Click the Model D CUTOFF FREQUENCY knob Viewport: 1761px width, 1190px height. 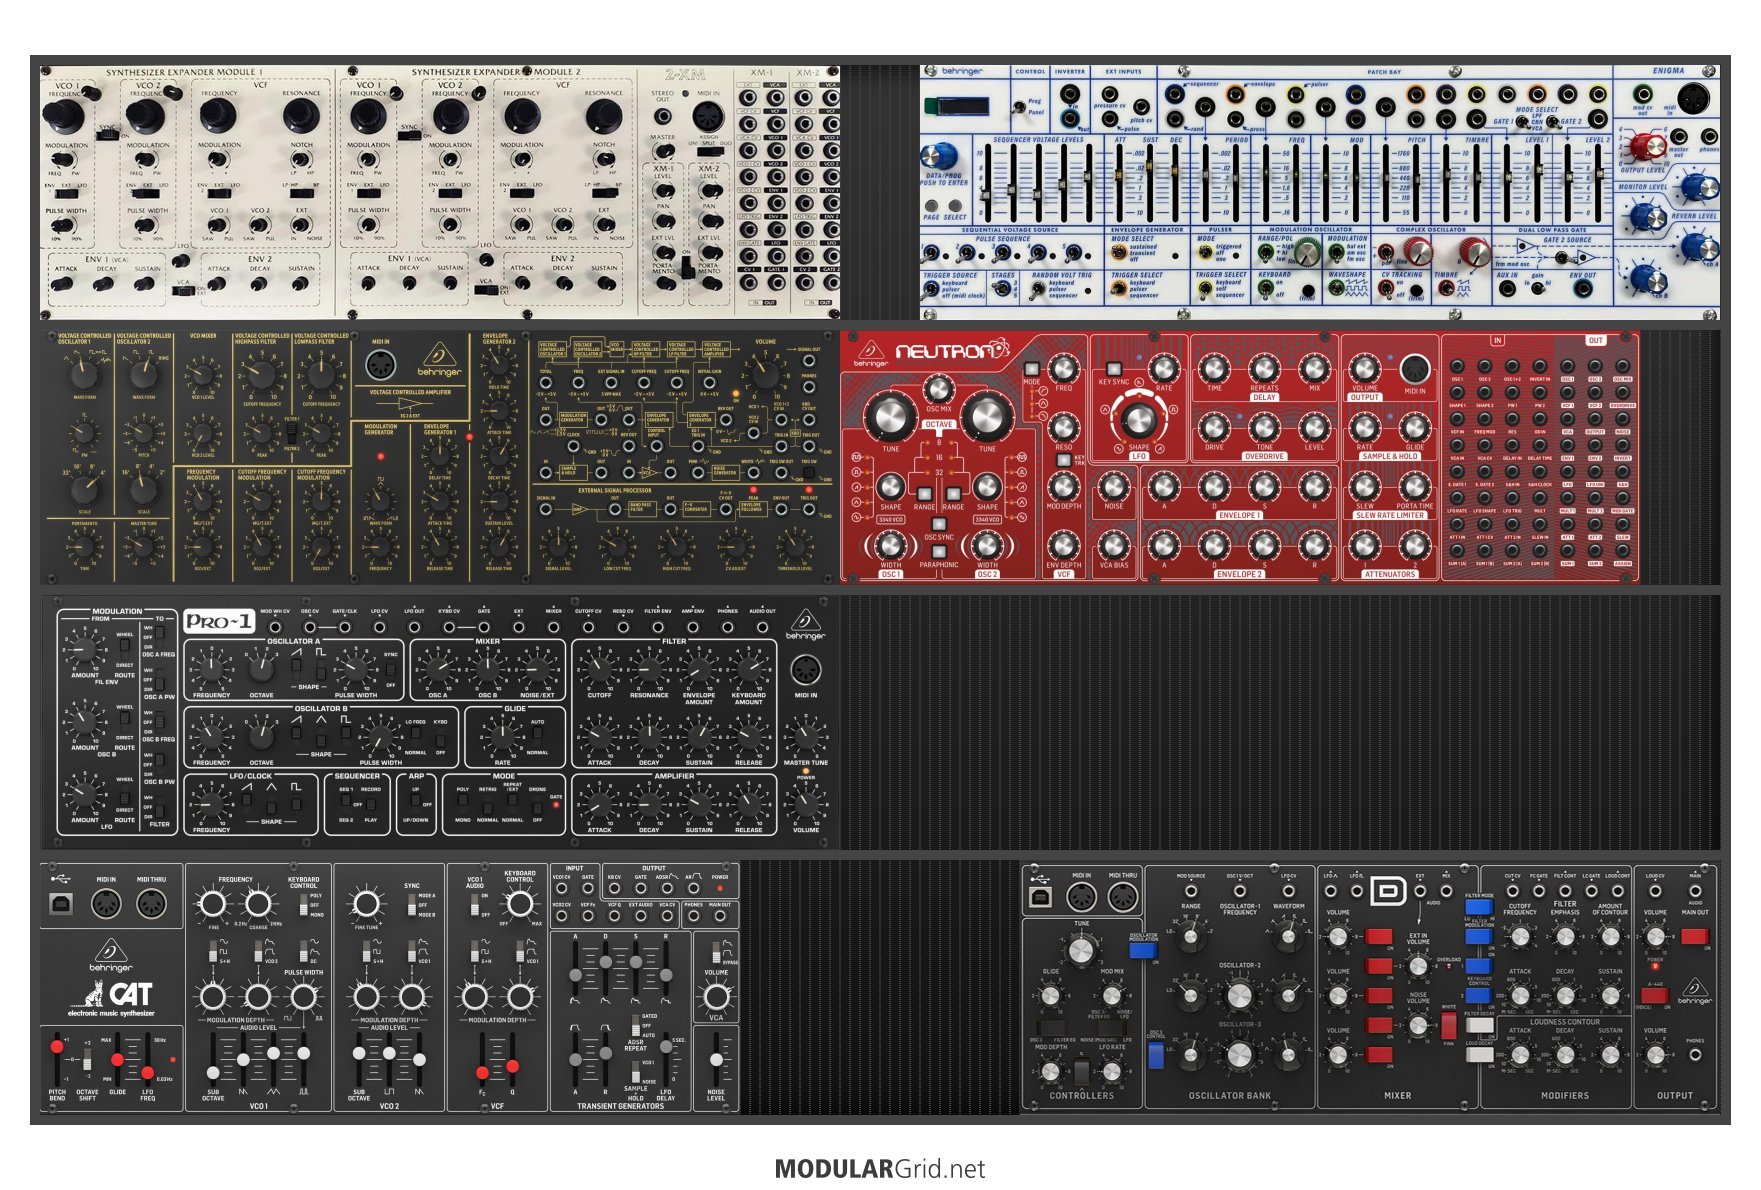tap(1520, 937)
